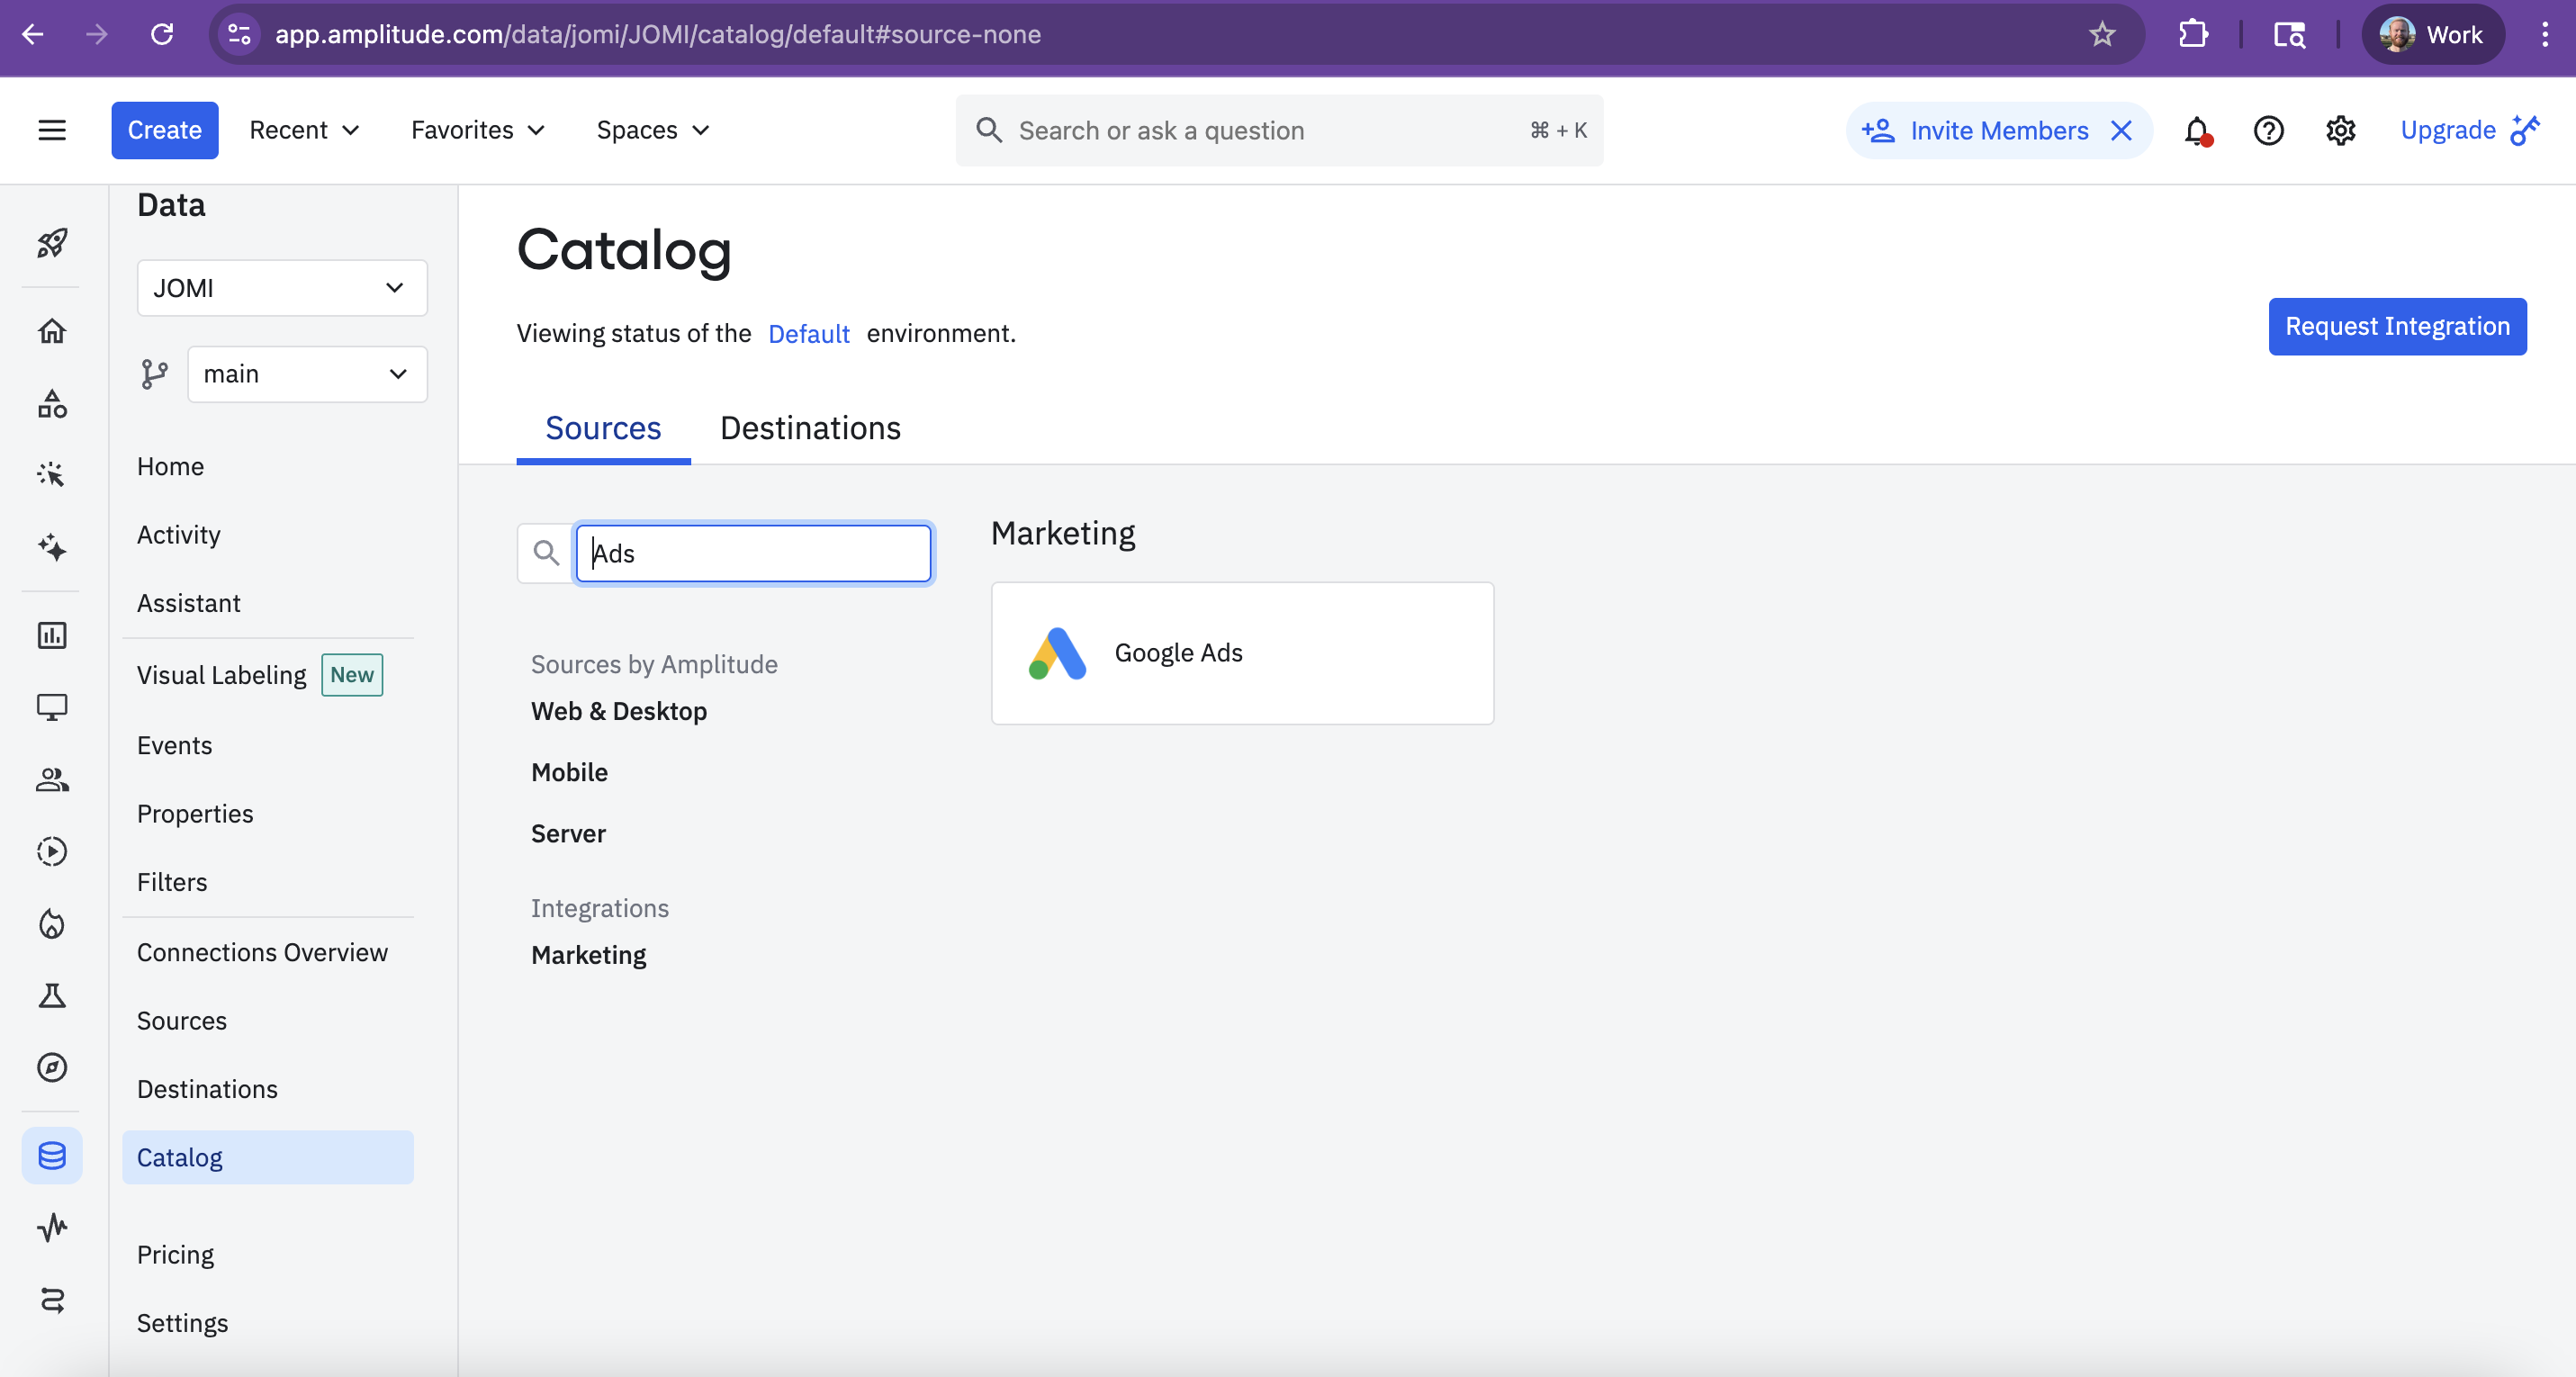Viewport: 2576px width, 1377px height.
Task: Follow the Default environment link
Action: pyautogui.click(x=808, y=334)
